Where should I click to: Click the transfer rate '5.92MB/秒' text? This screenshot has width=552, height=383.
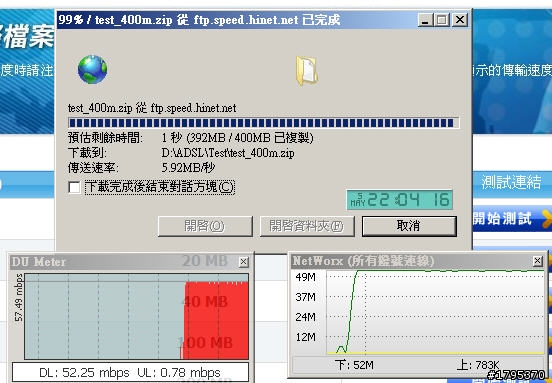pos(188,168)
